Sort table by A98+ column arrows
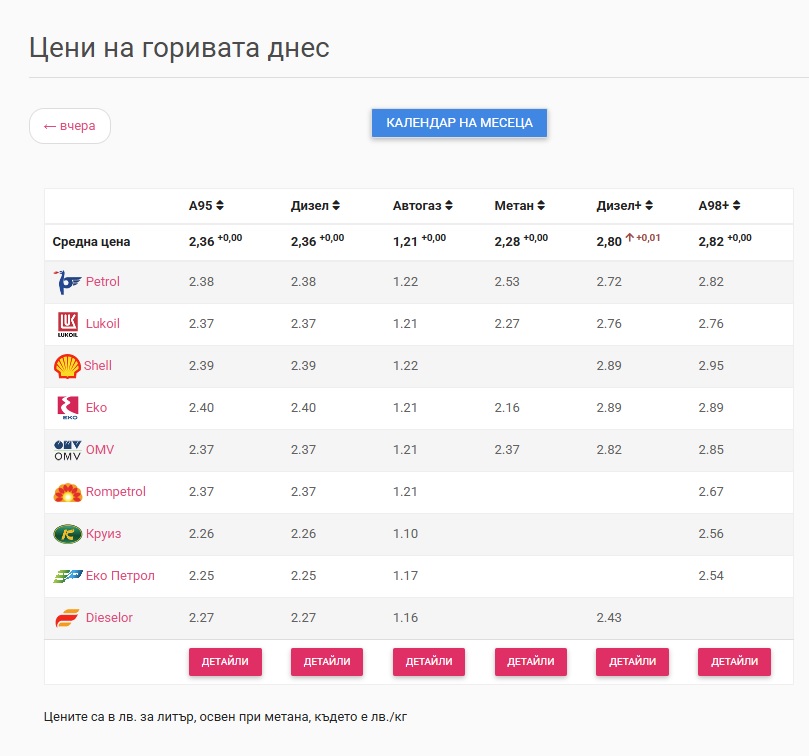This screenshot has width=809, height=756. click(737, 205)
